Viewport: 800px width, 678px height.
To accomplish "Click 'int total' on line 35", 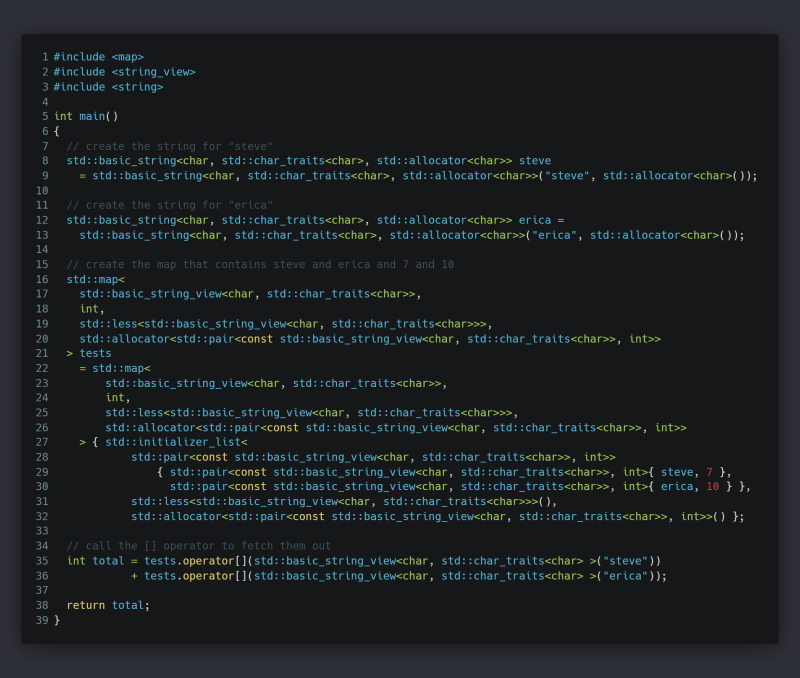I will point(96,561).
